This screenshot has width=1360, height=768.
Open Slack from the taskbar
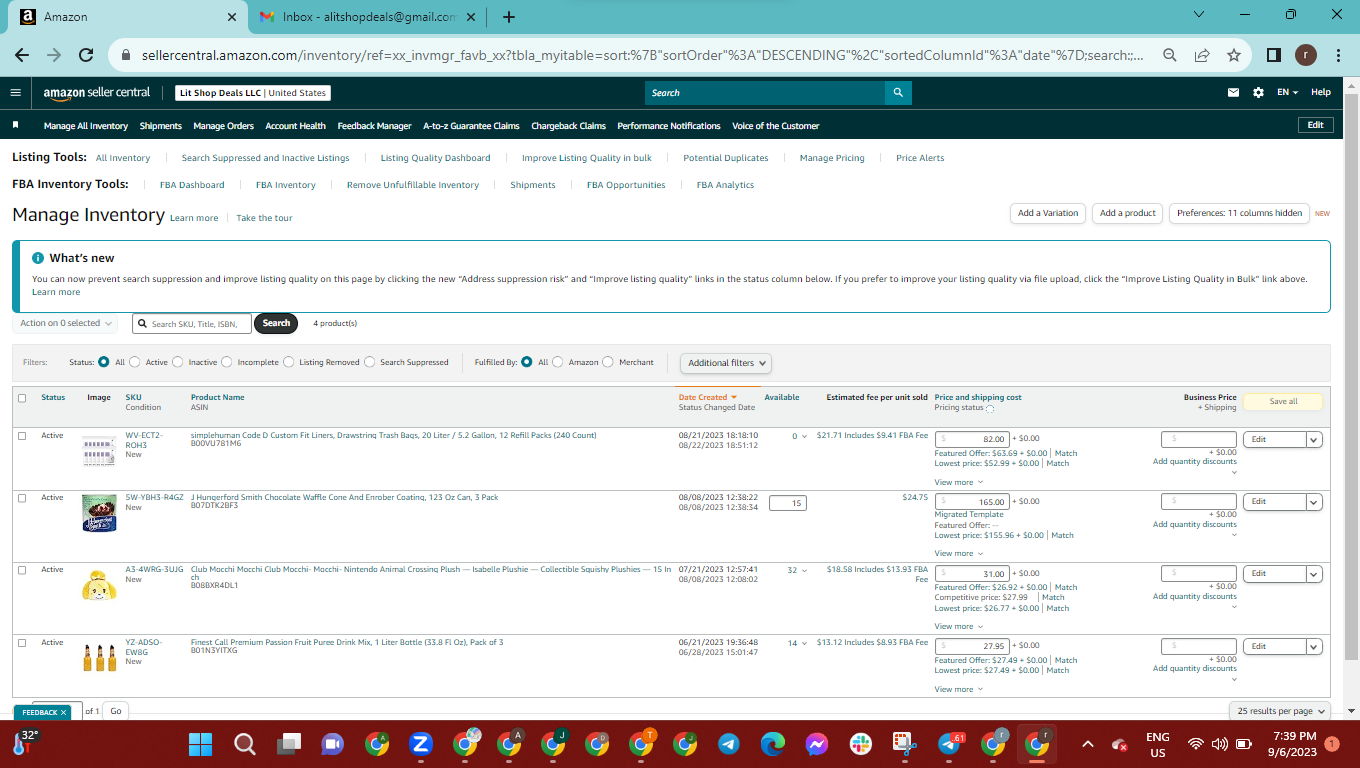(x=861, y=744)
